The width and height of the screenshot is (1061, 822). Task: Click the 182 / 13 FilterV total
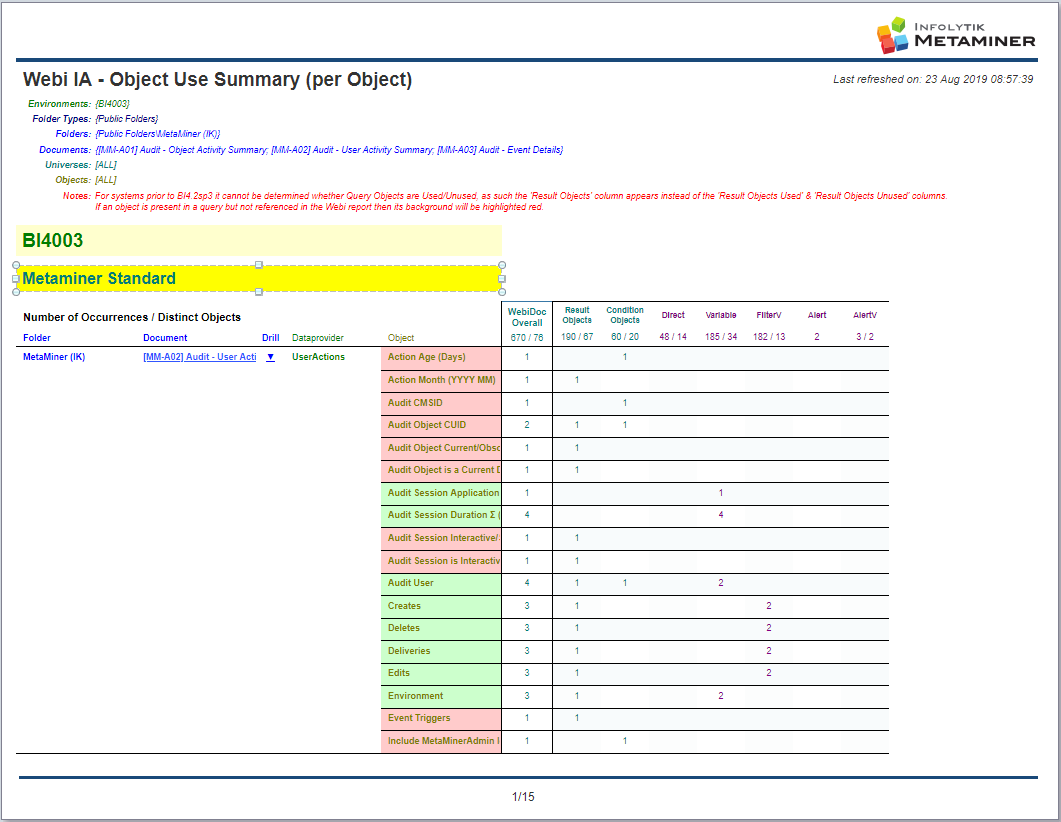(769, 337)
